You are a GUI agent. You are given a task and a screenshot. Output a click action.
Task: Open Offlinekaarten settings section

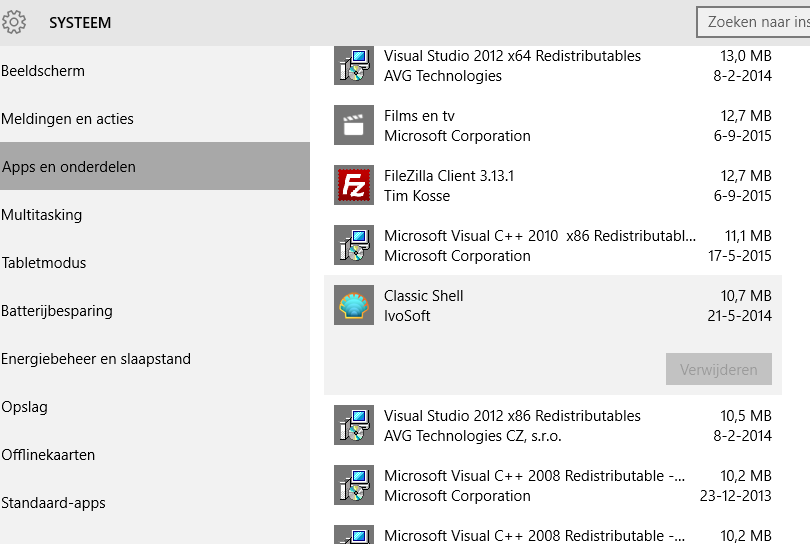click(x=155, y=455)
